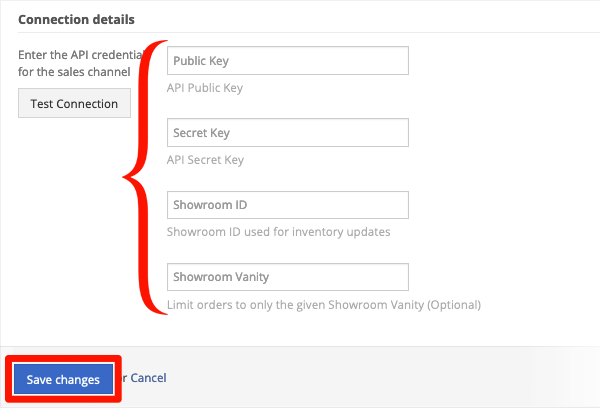Click the red curly brace annotation
Viewport: 600px width, 408px height.
pyautogui.click(x=145, y=177)
